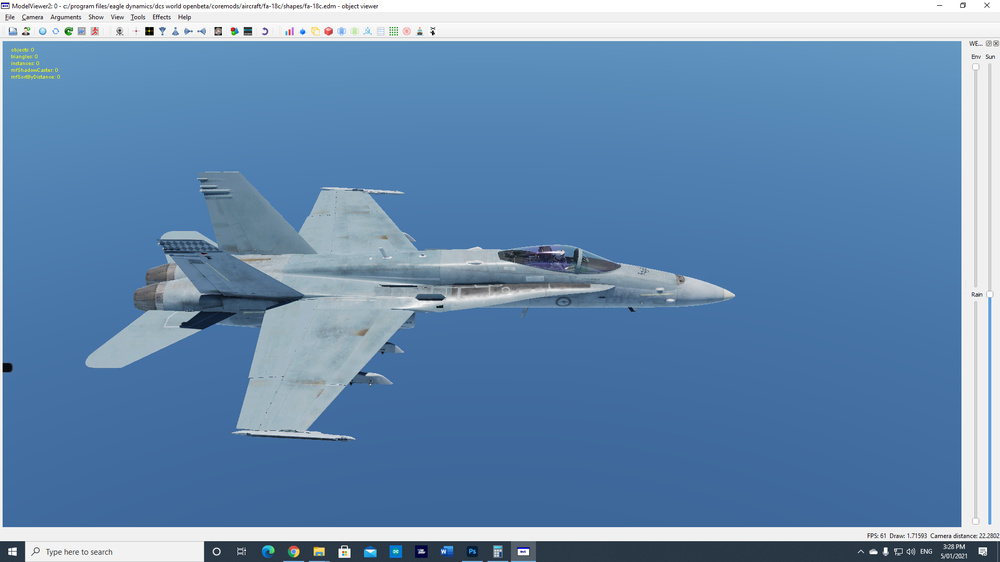The height and width of the screenshot is (562, 1000).
Task: Click the blue save/open file toolbar icon
Action: click(13, 31)
